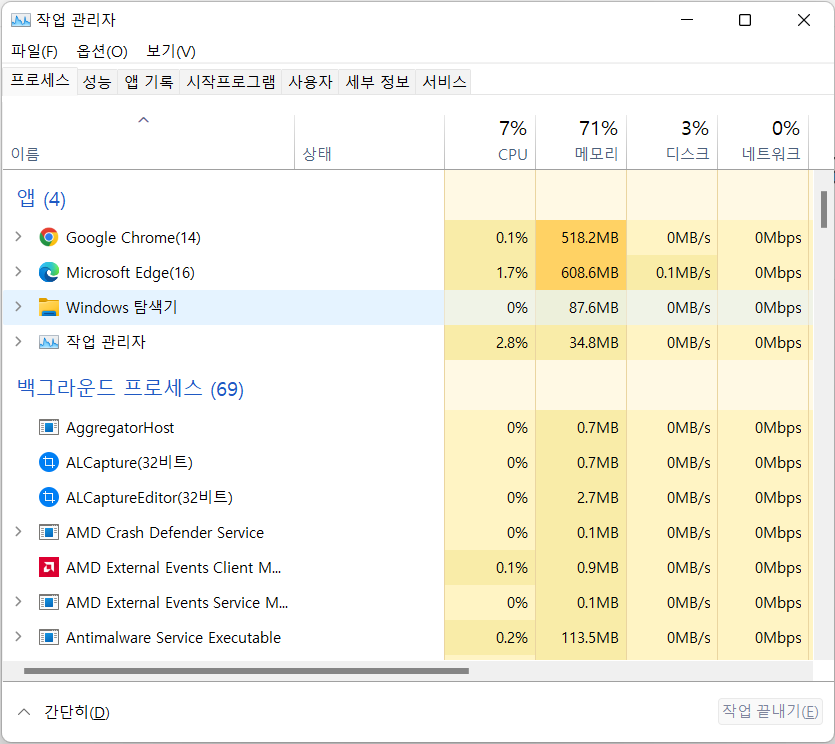Select the ALCaptureEditor(32비트) process name
Image resolution: width=835 pixels, height=744 pixels.
coord(149,497)
